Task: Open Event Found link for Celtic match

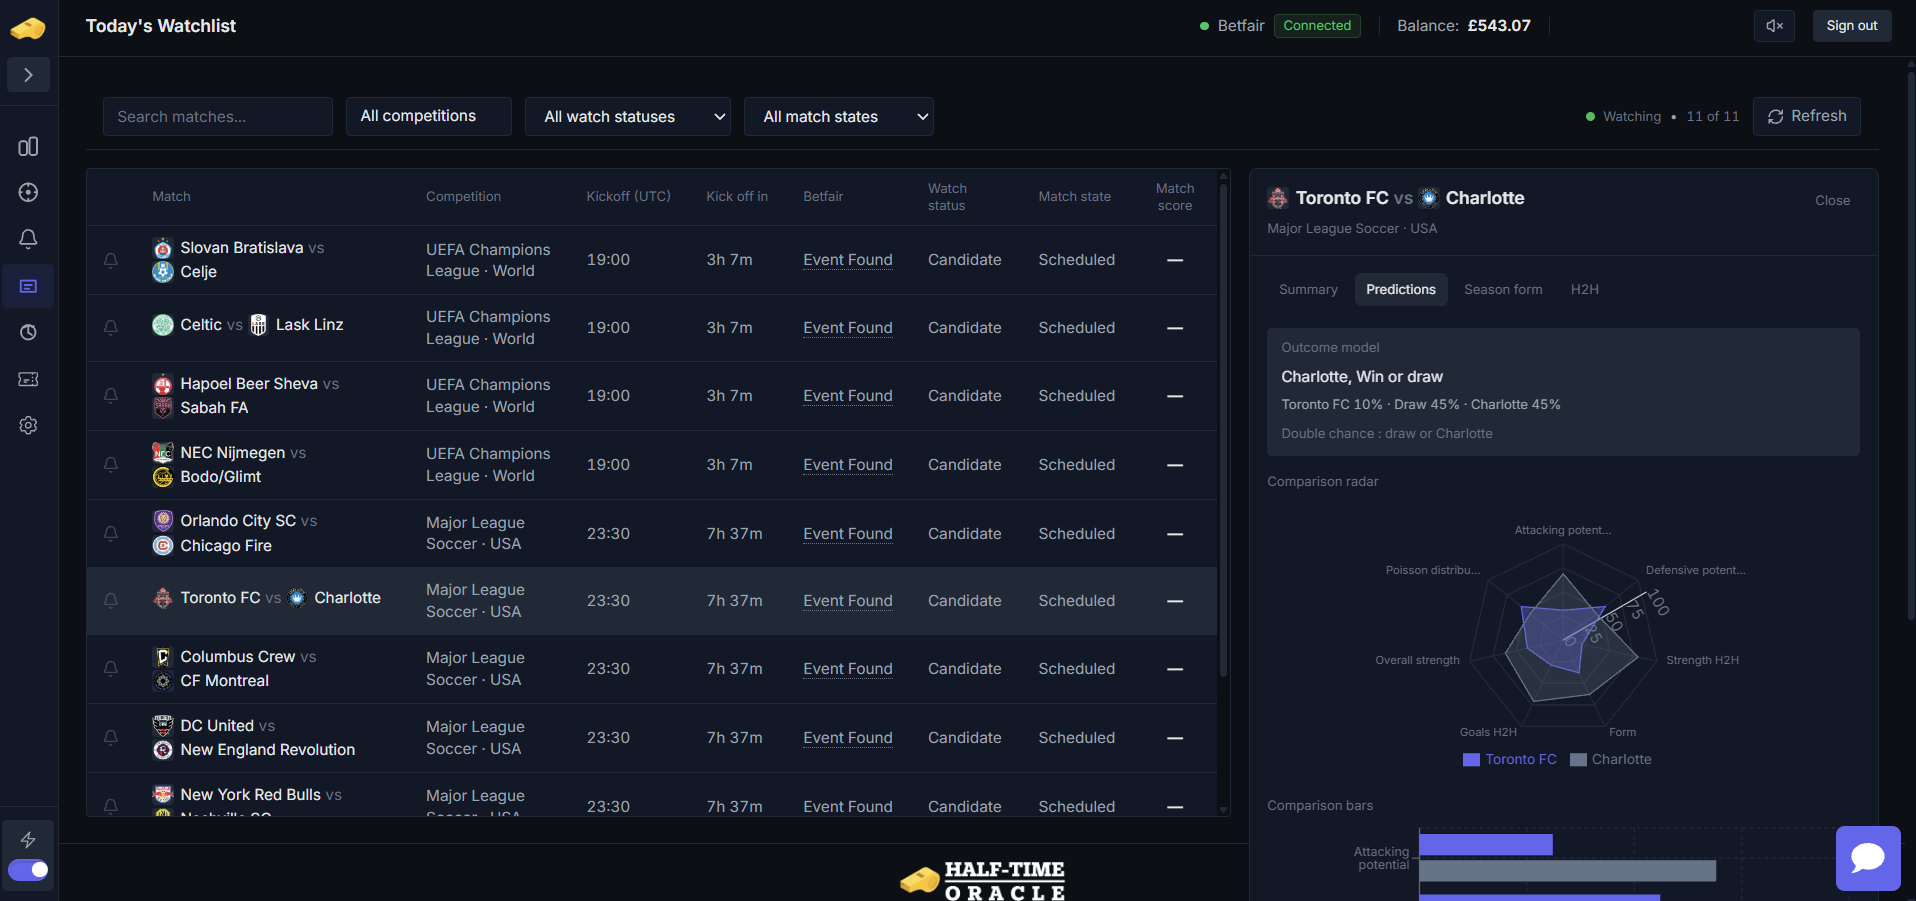Action: (848, 328)
